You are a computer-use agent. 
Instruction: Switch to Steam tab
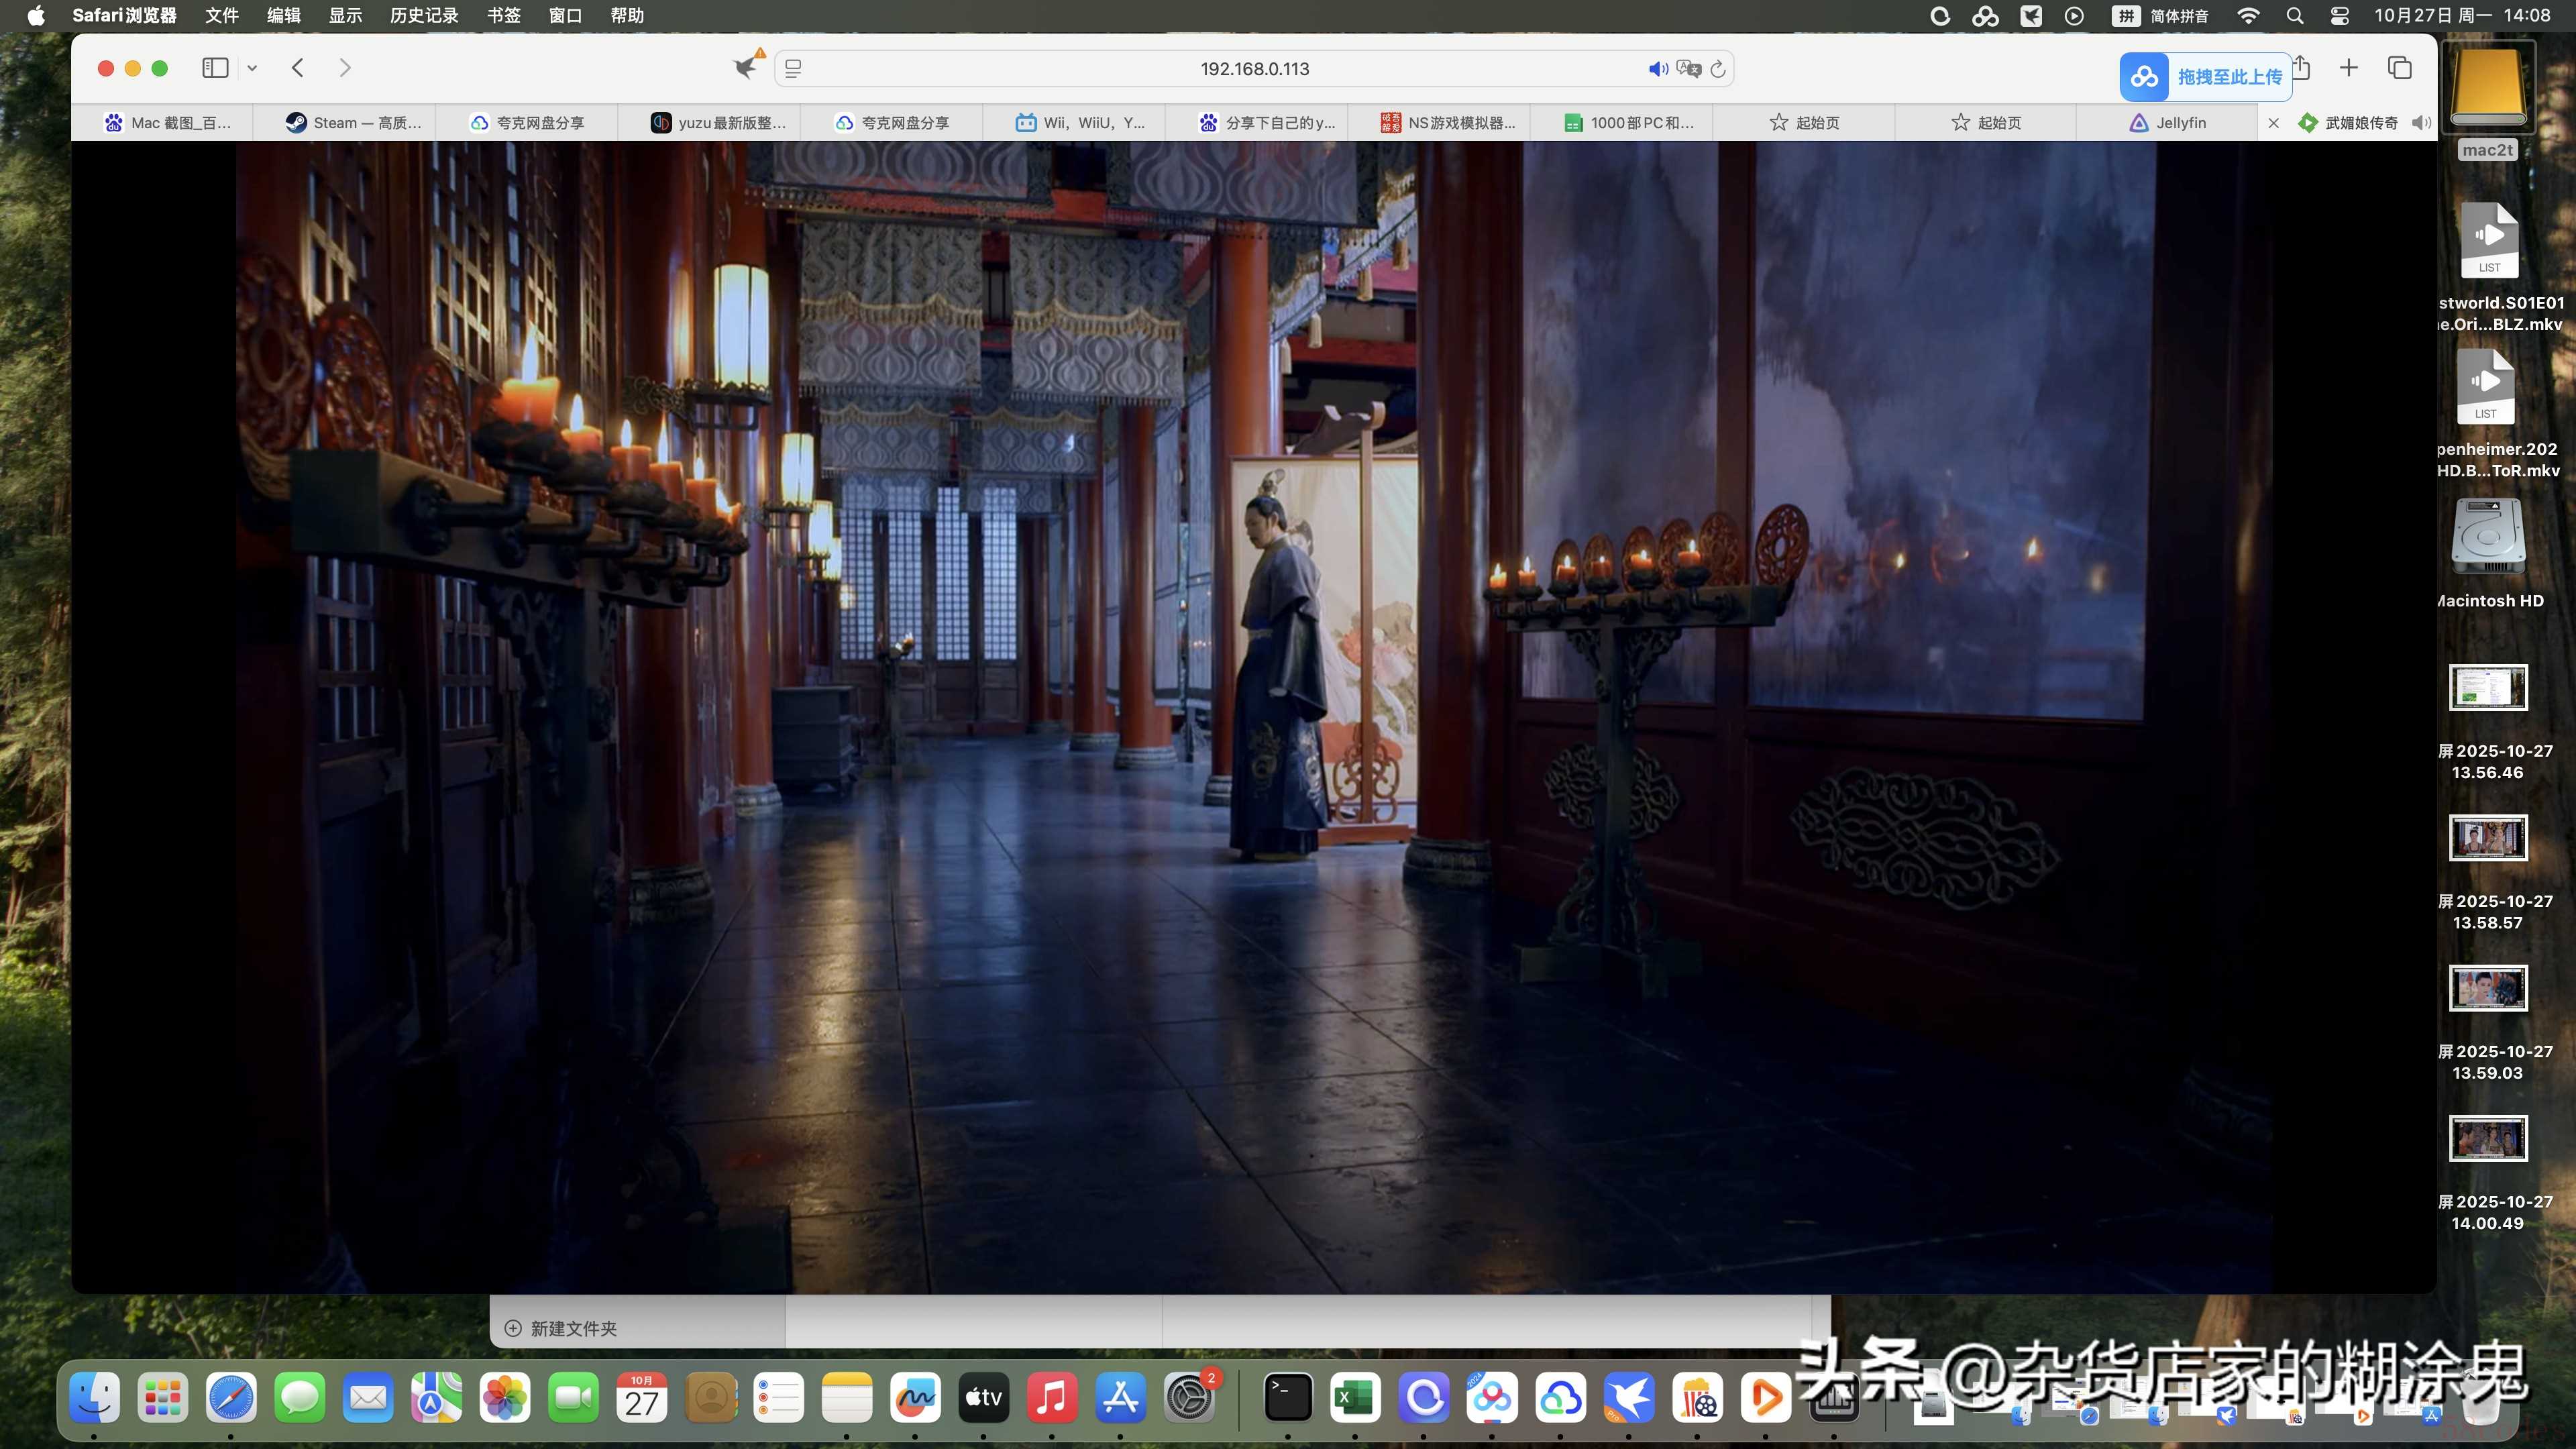tap(354, 123)
